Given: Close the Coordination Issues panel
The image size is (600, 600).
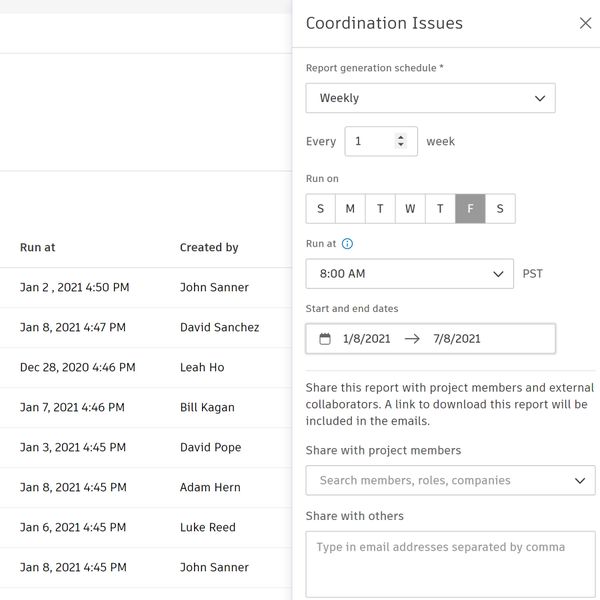Looking at the screenshot, I should [585, 23].
